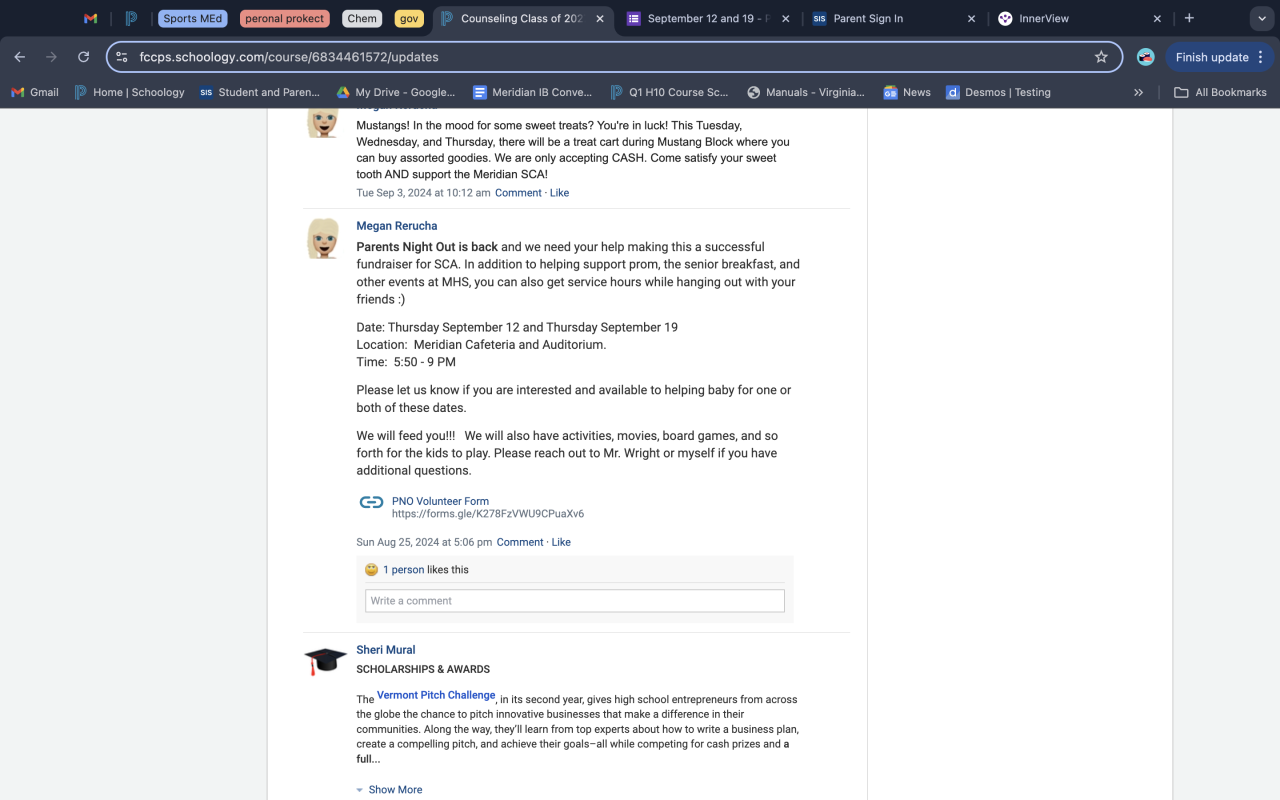
Task: Click the smiley emoji beside 1 person
Action: tap(371, 569)
